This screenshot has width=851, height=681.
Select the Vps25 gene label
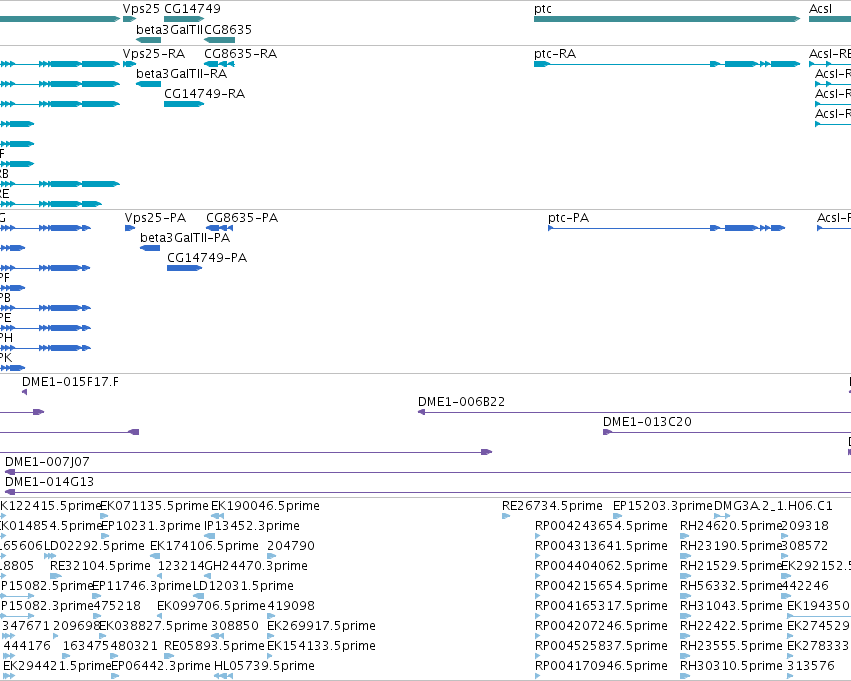141,9
